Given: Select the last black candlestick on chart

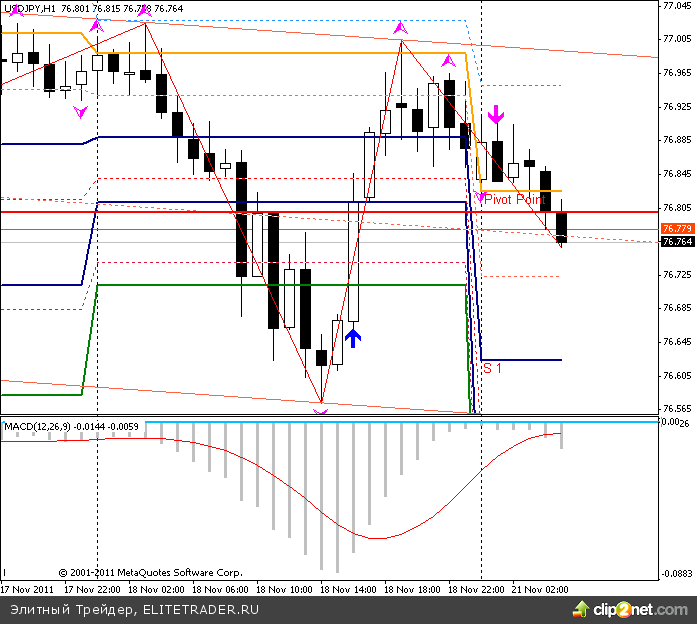Looking at the screenshot, I should point(561,227).
